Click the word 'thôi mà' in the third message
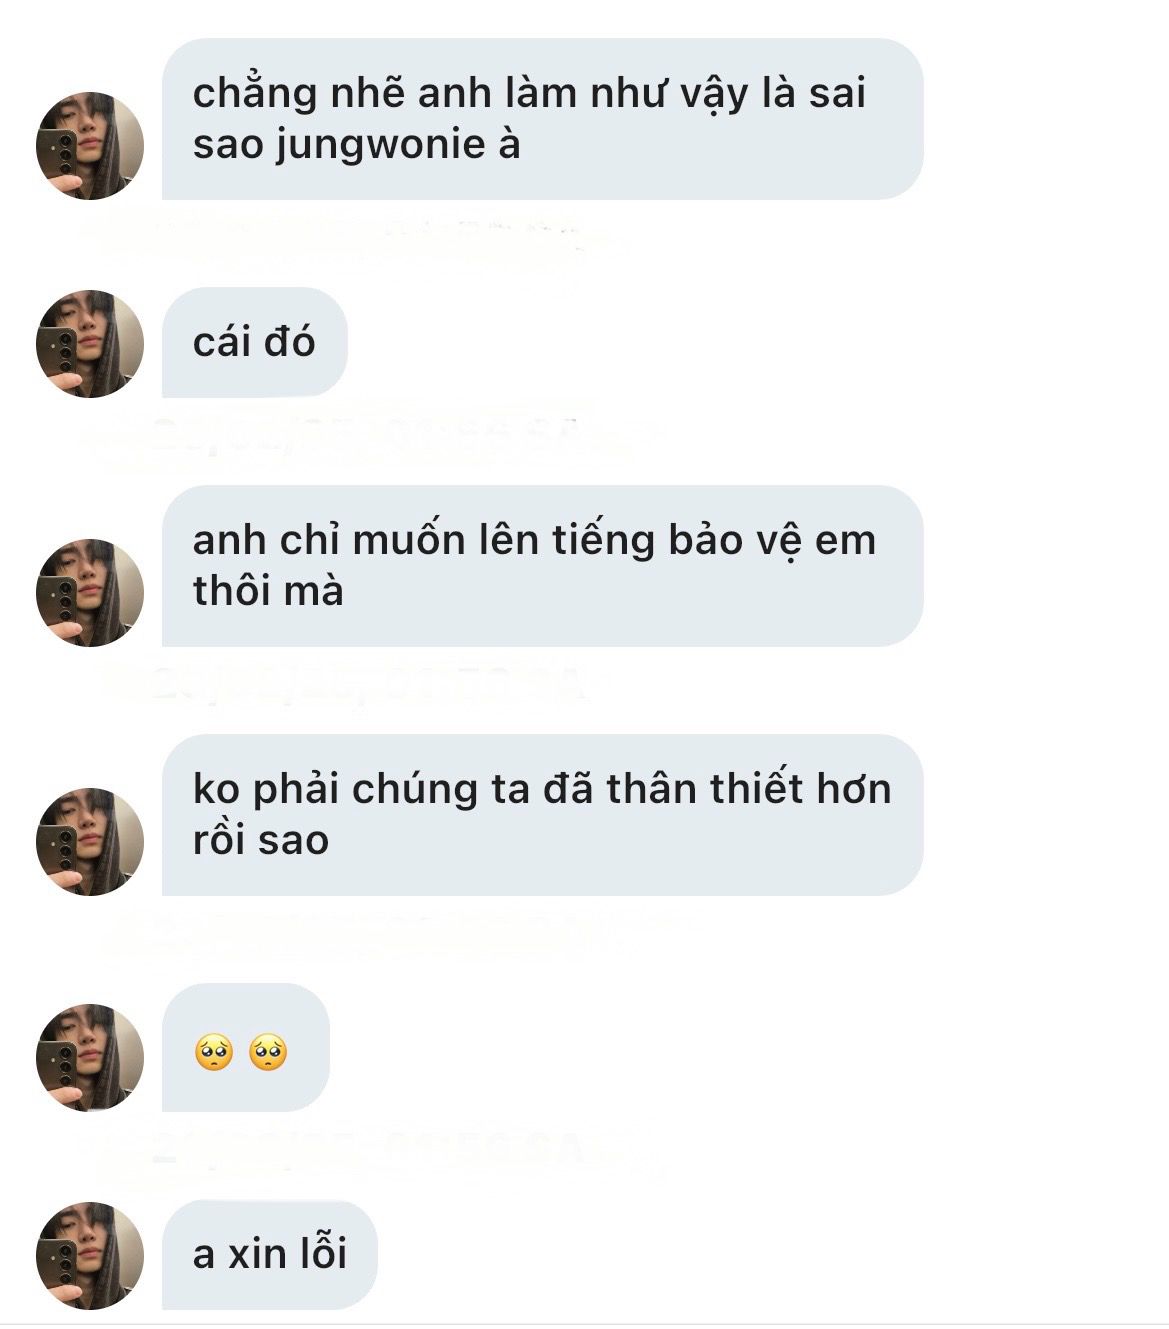1169x1329 pixels. (268, 591)
